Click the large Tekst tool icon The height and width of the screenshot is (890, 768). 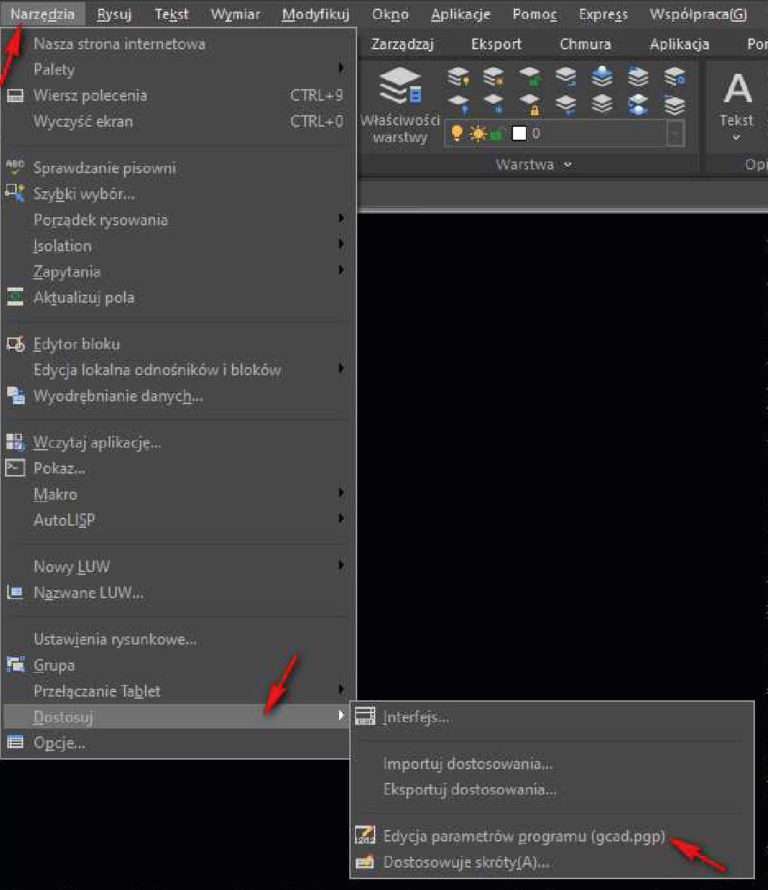pos(737,91)
